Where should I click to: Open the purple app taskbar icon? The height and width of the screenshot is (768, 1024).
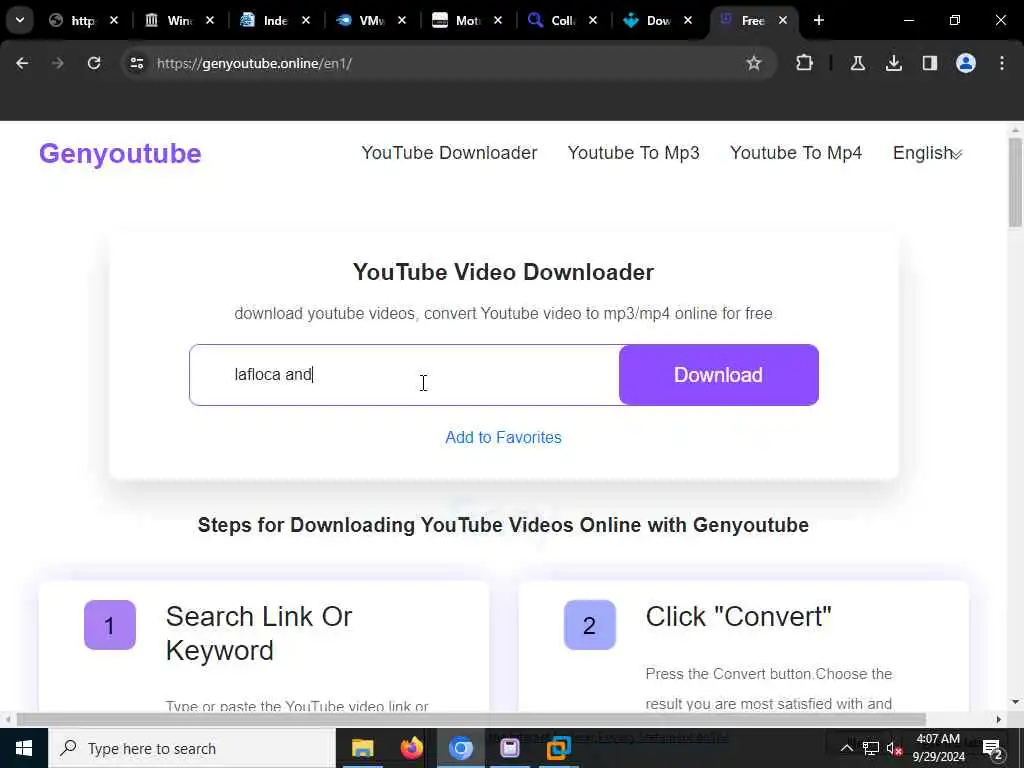tap(509, 748)
